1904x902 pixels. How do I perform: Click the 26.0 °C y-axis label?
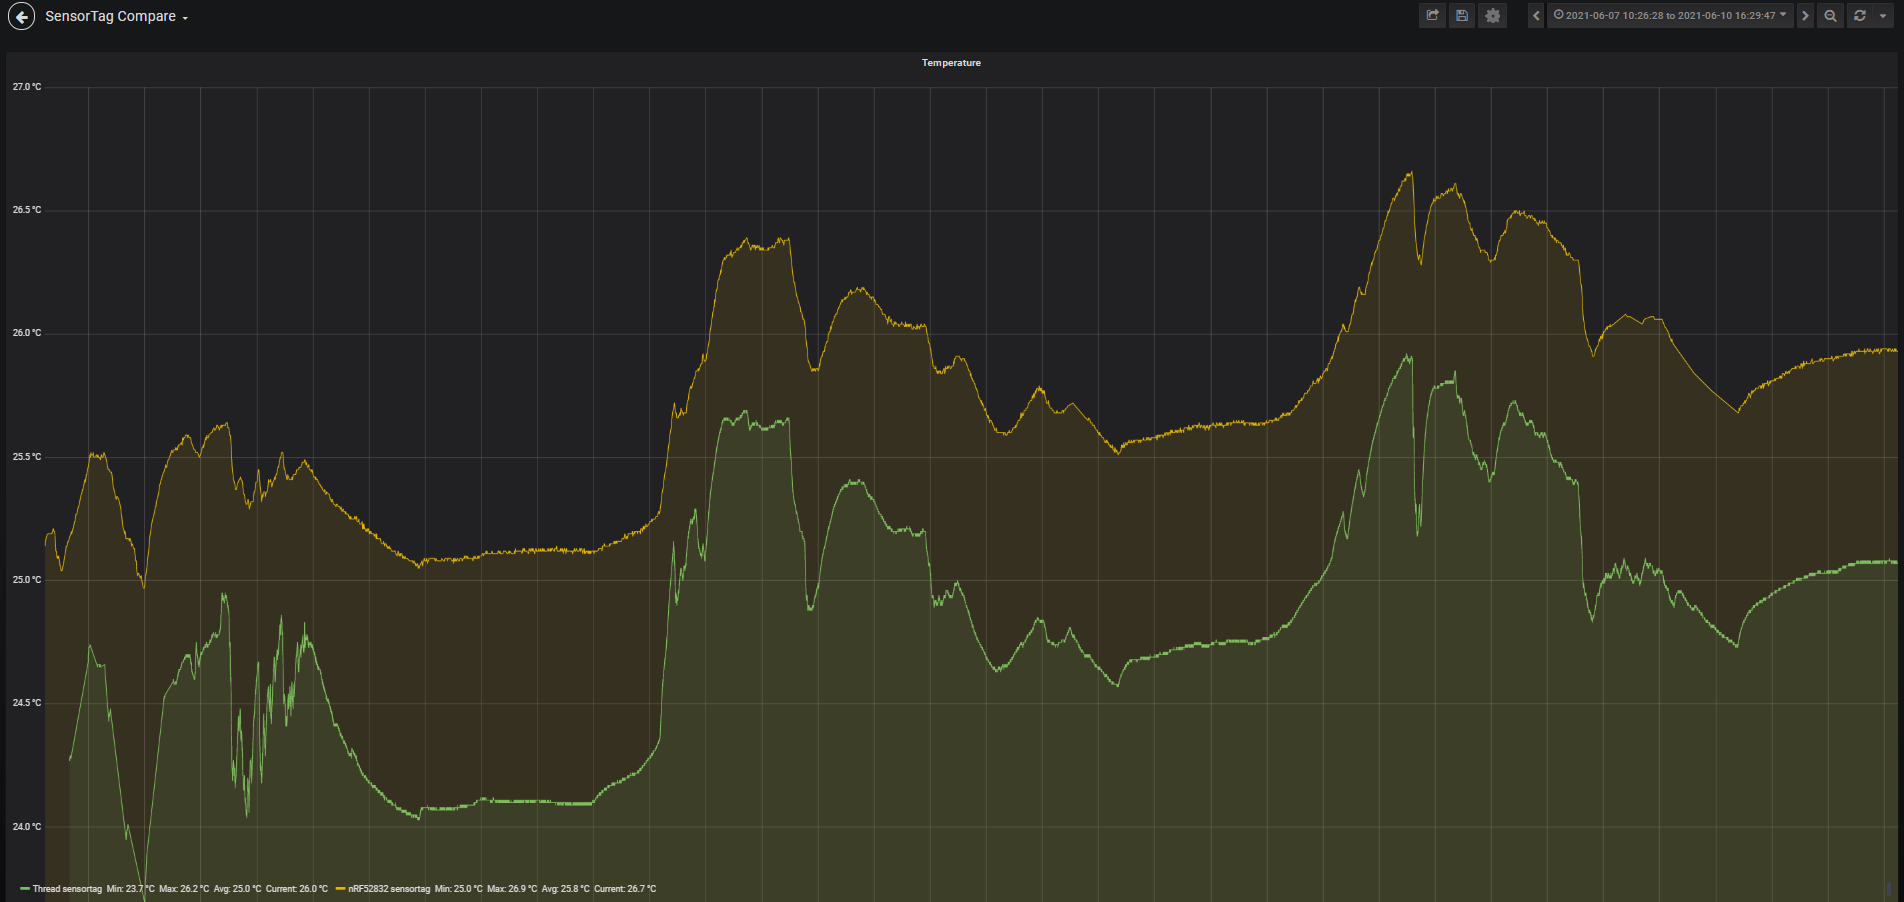pyautogui.click(x=27, y=333)
